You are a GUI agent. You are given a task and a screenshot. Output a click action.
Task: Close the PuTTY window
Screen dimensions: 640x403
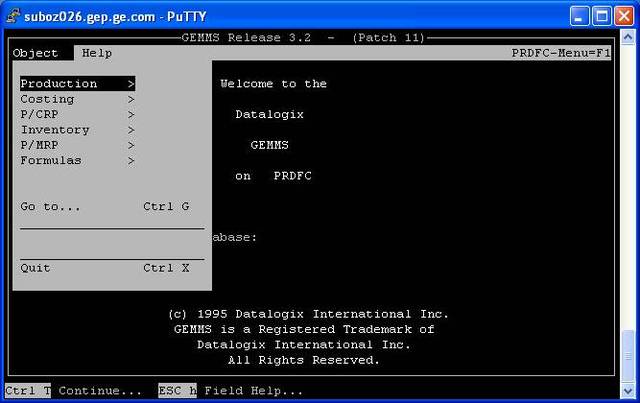click(x=624, y=16)
